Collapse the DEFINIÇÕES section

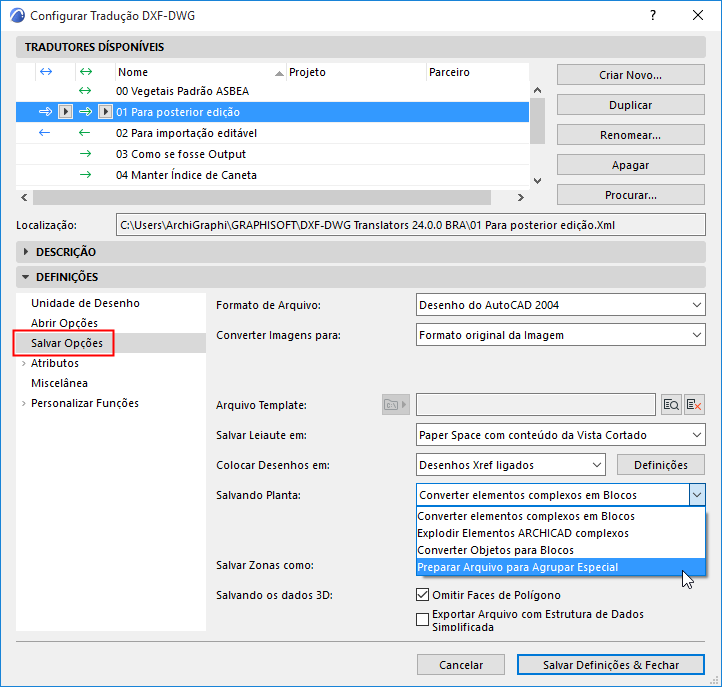click(x=26, y=277)
